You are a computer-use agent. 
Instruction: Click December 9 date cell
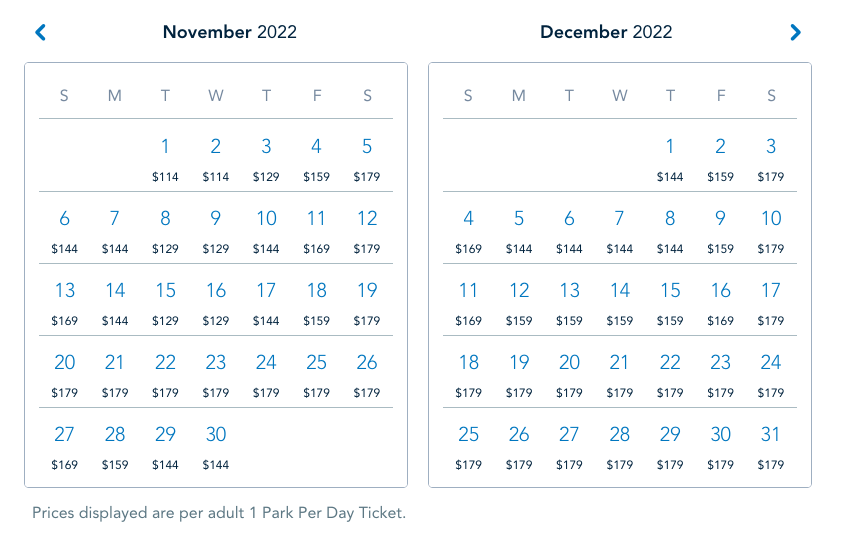coord(720,229)
